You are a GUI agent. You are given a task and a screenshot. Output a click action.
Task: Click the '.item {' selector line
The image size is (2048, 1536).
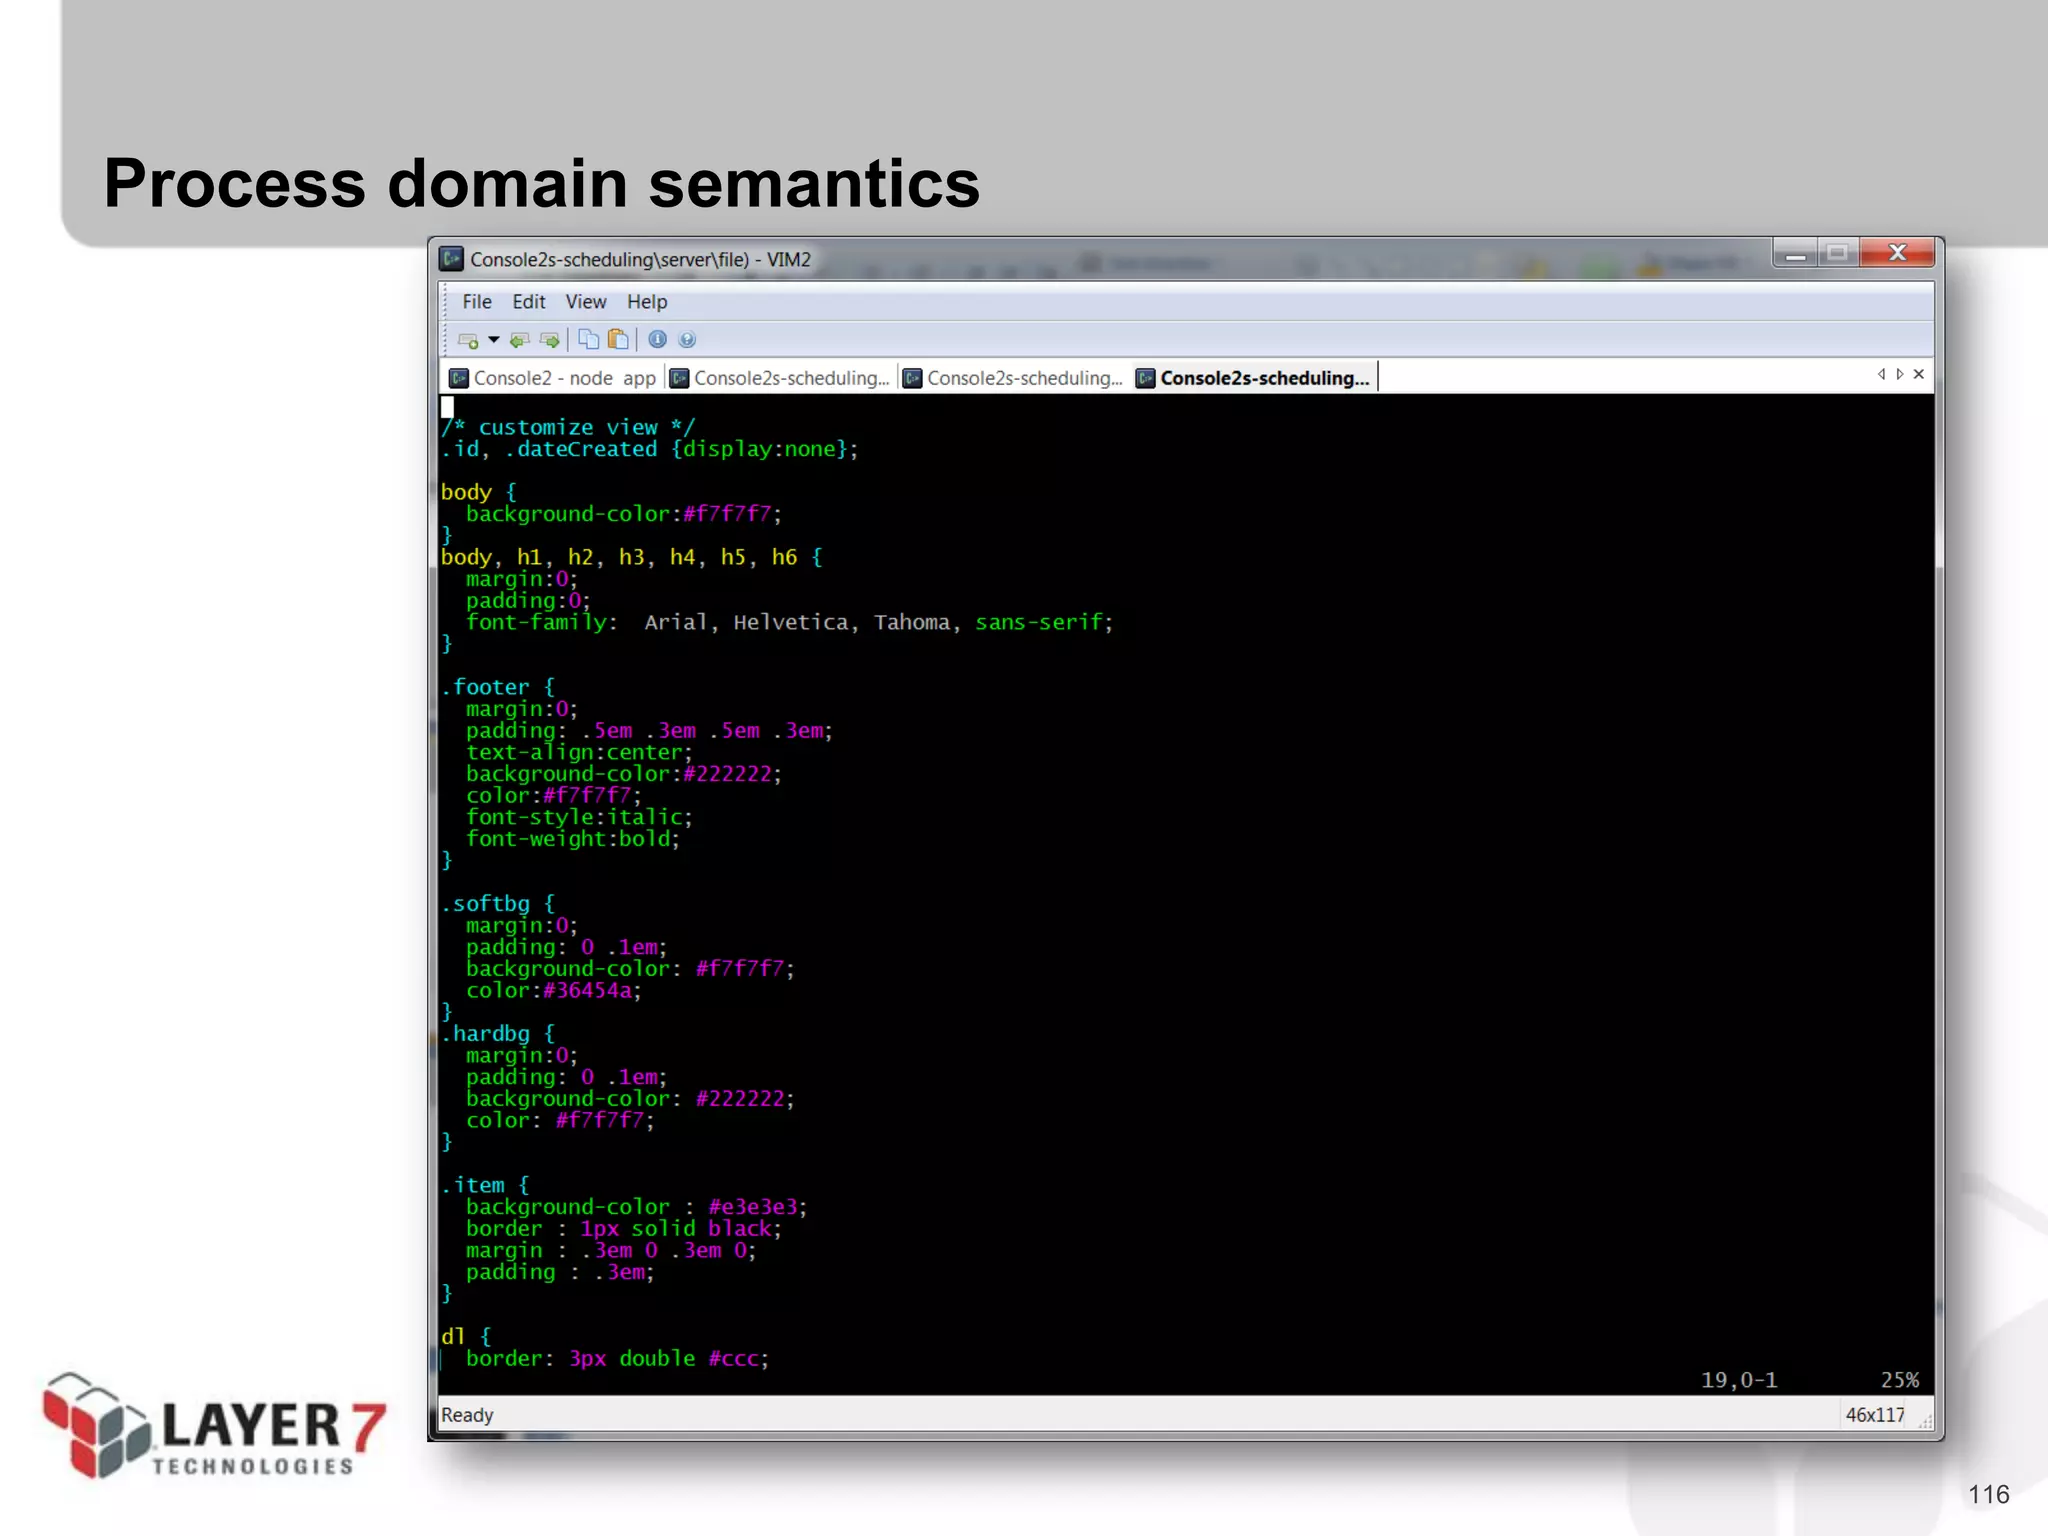[x=485, y=1185]
